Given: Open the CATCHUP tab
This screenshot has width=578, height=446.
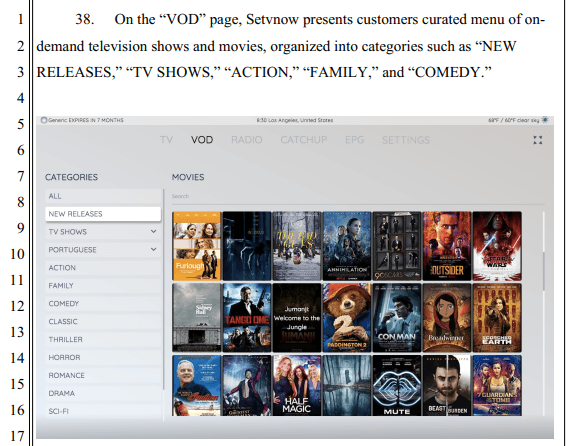Looking at the screenshot, I should (304, 140).
